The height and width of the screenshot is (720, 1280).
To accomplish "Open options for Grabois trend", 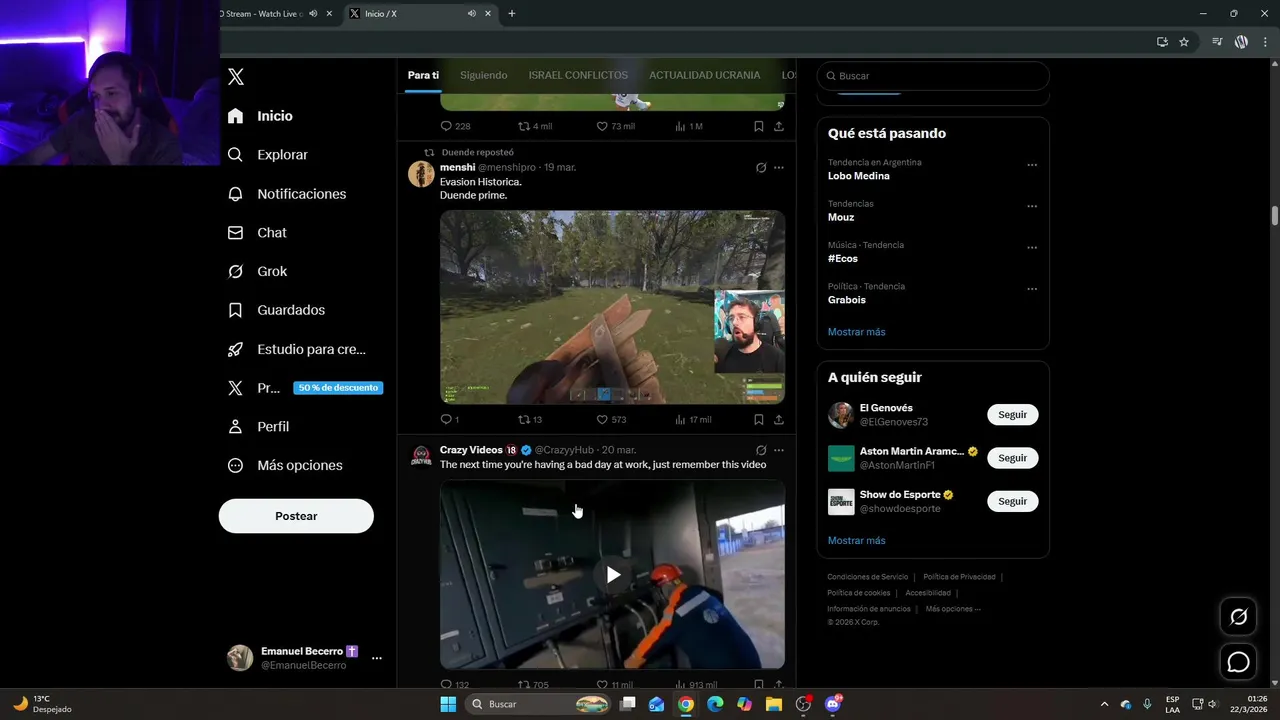I will (x=1032, y=289).
